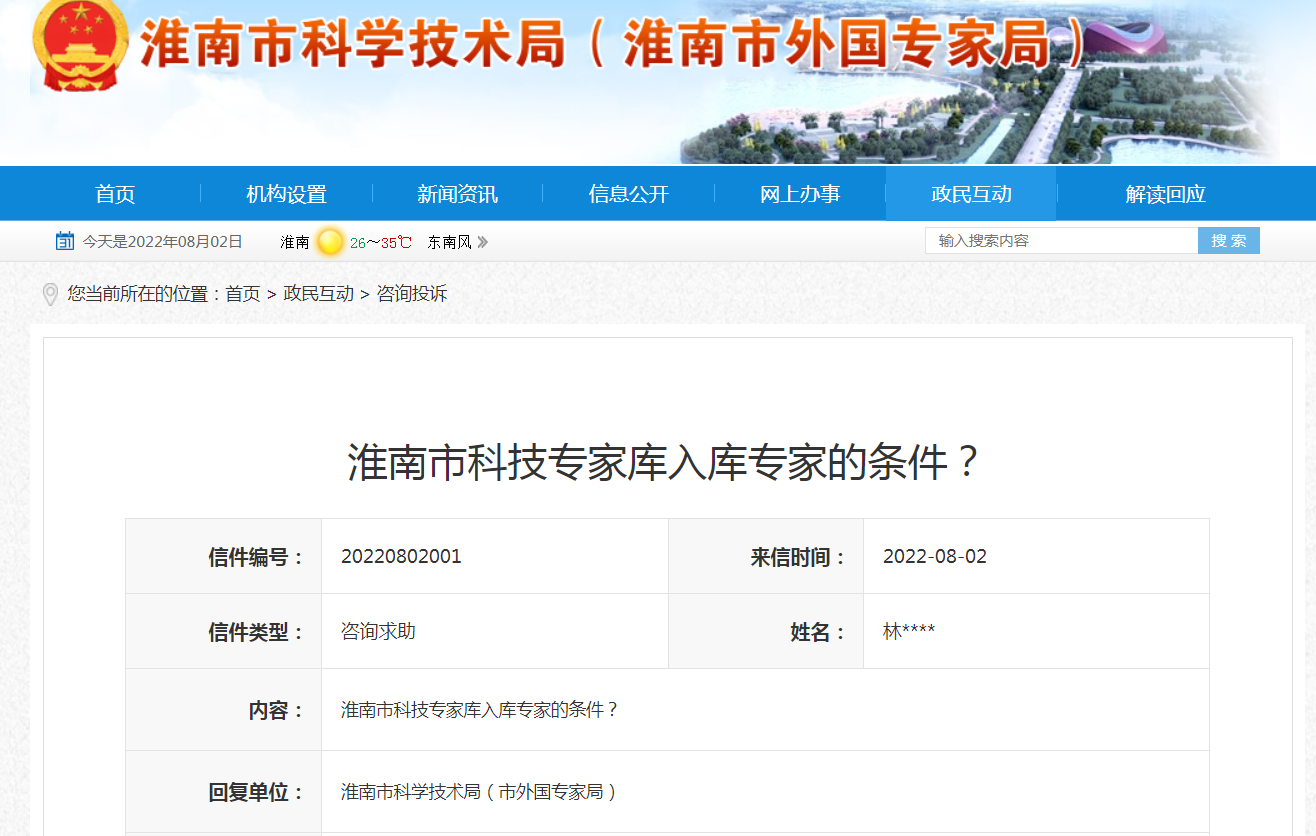This screenshot has width=1316, height=836.
Task: Click the 淮南 weather city label
Action: (295, 242)
